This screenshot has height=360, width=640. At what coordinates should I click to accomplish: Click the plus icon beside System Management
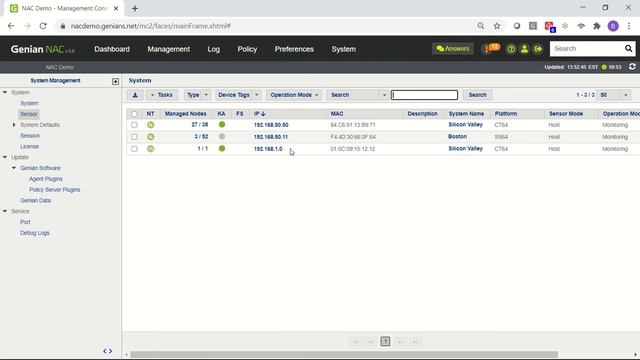click(x=116, y=81)
